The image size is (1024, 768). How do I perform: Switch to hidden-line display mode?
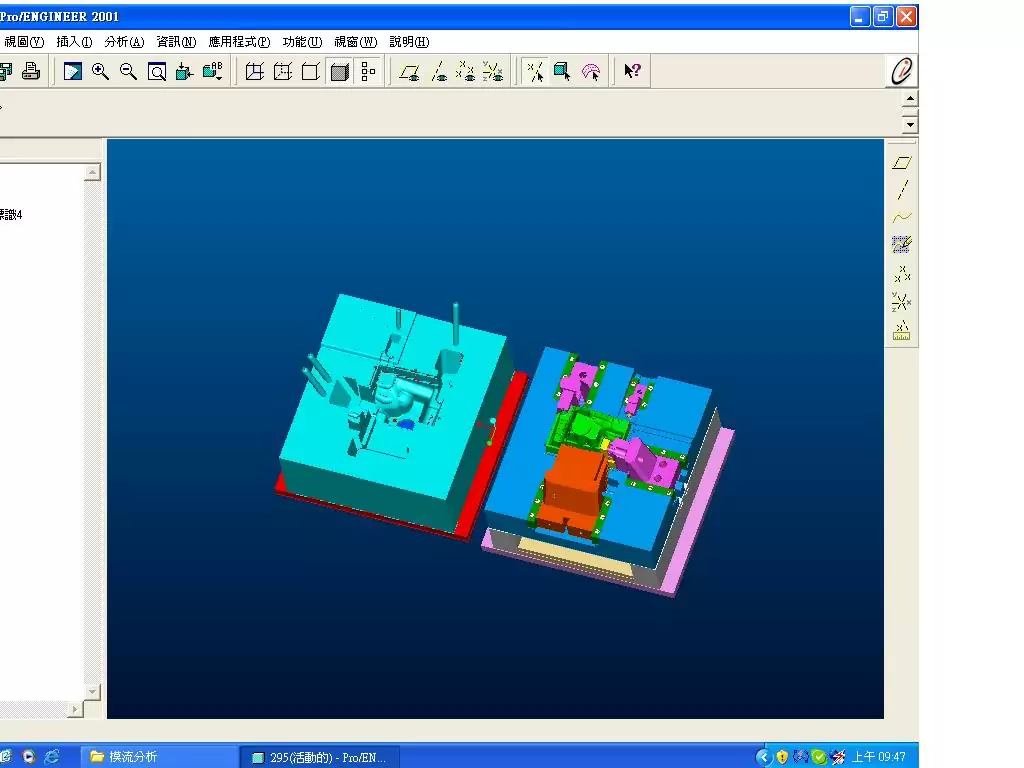point(283,71)
